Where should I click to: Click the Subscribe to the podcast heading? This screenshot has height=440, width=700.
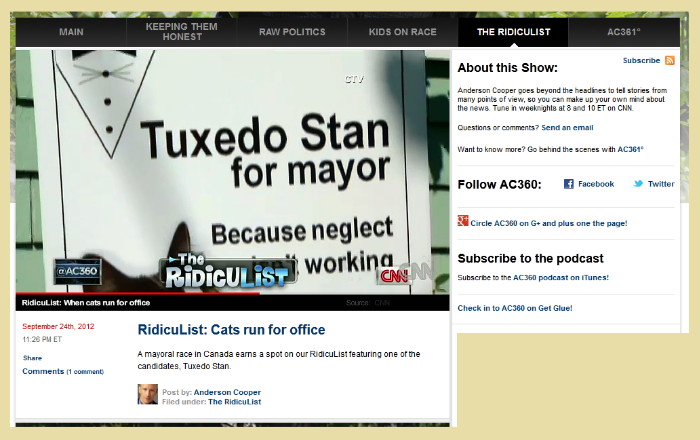tap(530, 258)
